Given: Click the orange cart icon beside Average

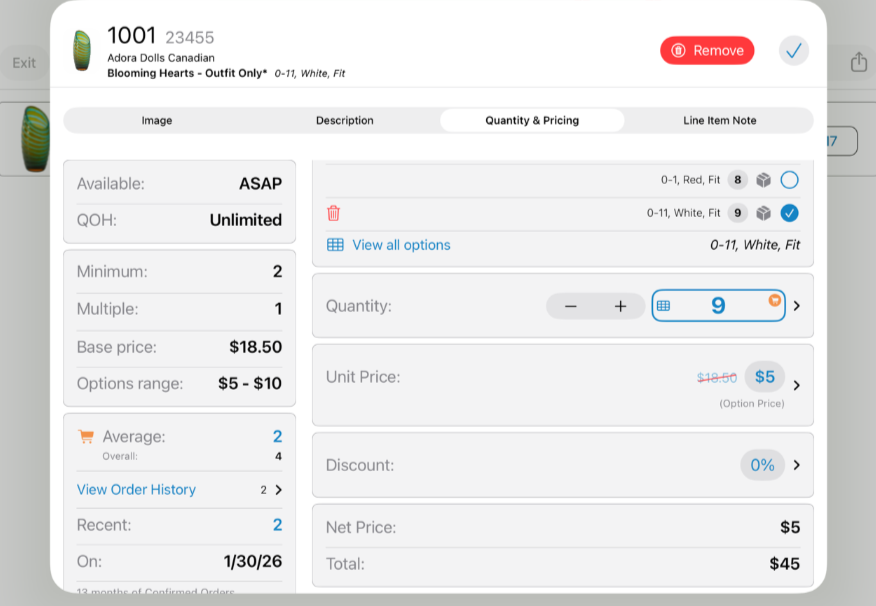Looking at the screenshot, I should [x=86, y=437].
